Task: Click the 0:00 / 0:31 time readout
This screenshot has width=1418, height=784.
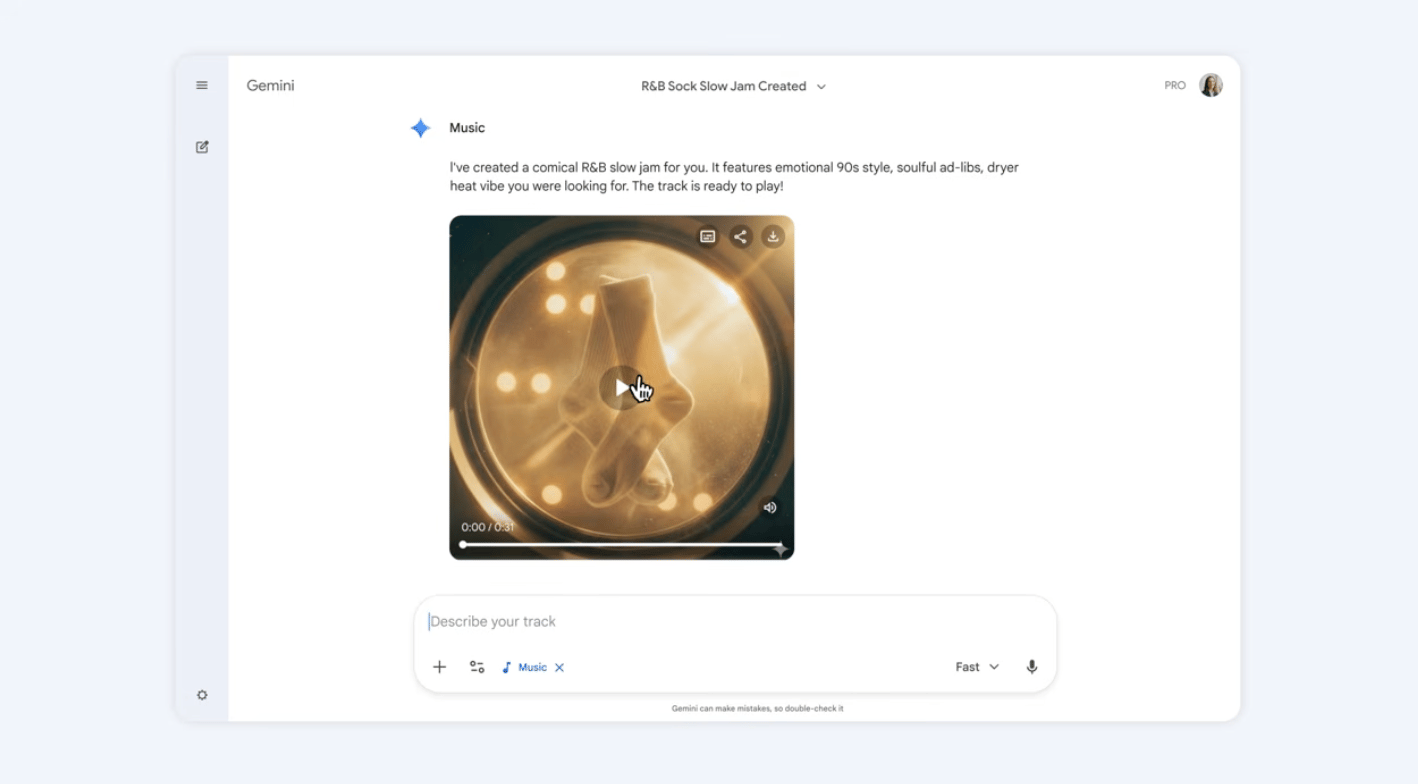Action: tap(488, 527)
